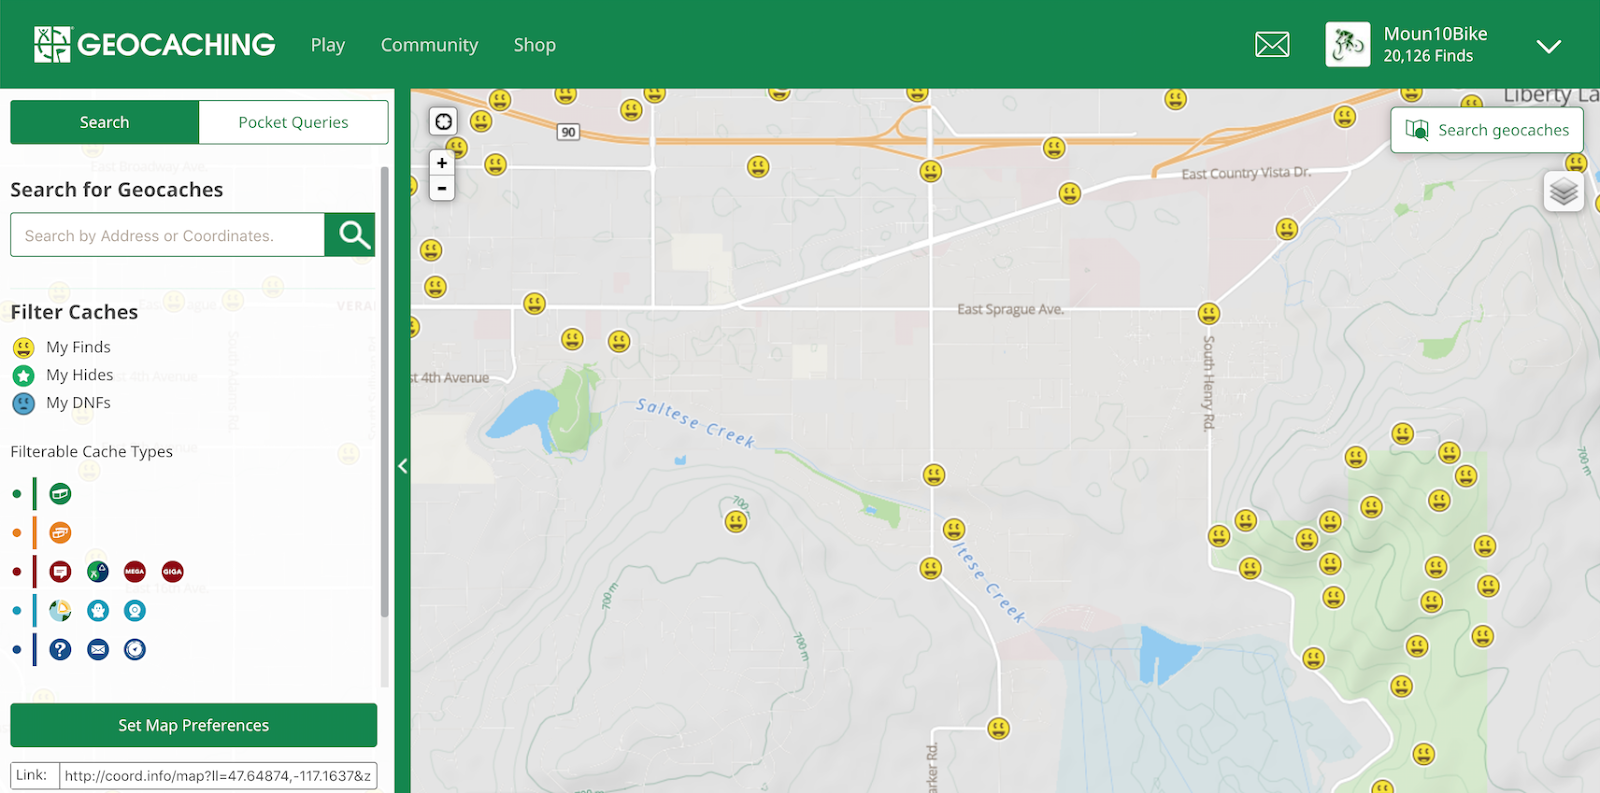Switch to the Pocket Queries tab
Screen dimensions: 1600x793
pos(293,122)
